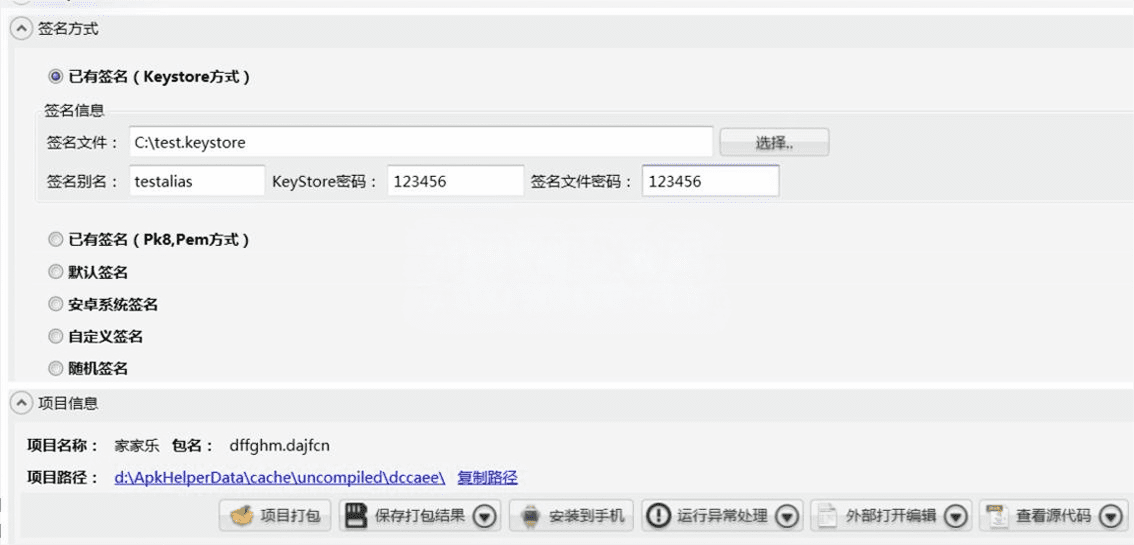This screenshot has width=1134, height=545.
Task: Click the 查看源代码 source file icon
Action: [x=996, y=515]
